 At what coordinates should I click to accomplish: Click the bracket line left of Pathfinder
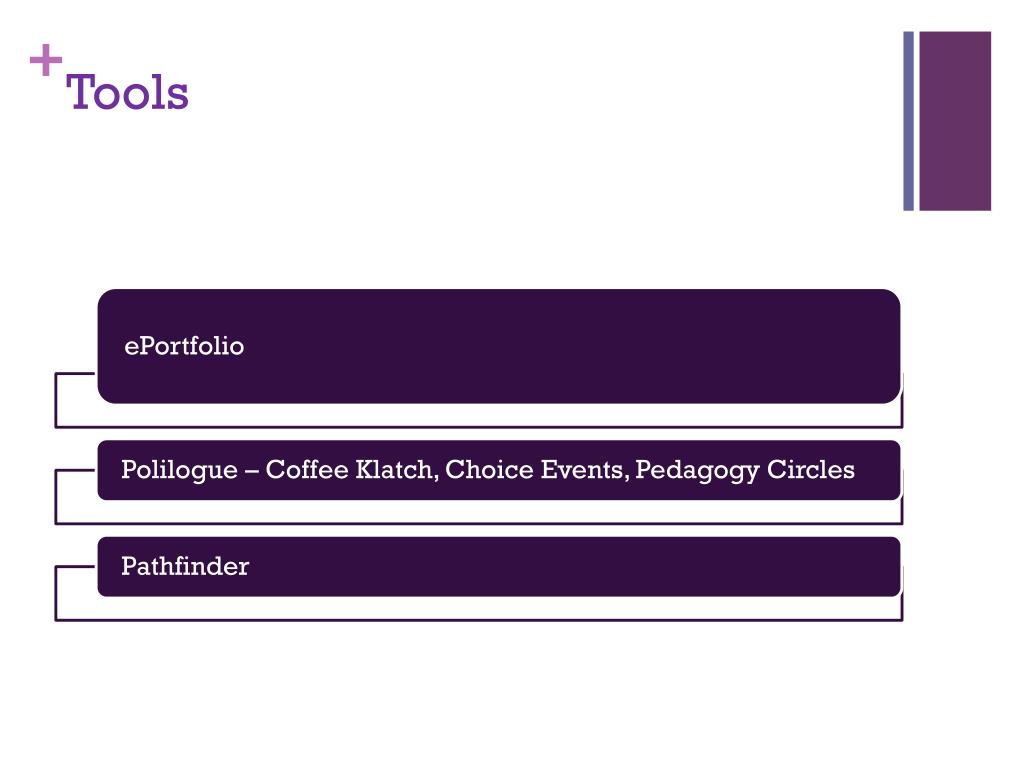[56, 593]
